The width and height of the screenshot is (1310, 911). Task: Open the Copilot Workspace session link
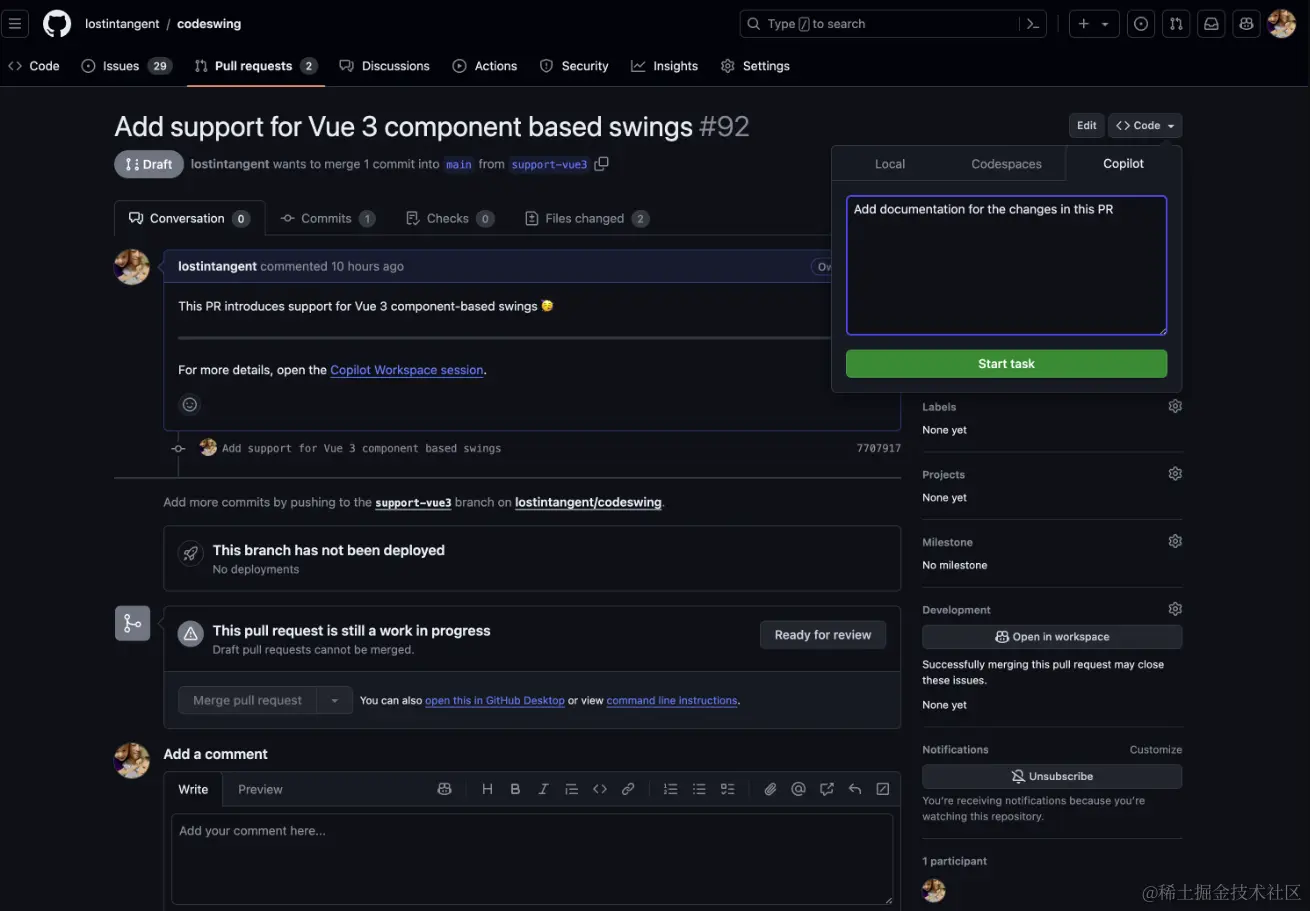coord(406,369)
